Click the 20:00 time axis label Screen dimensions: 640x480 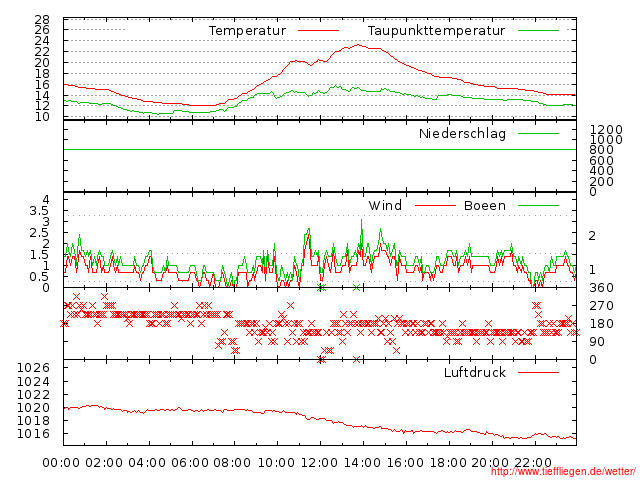[x=490, y=463]
